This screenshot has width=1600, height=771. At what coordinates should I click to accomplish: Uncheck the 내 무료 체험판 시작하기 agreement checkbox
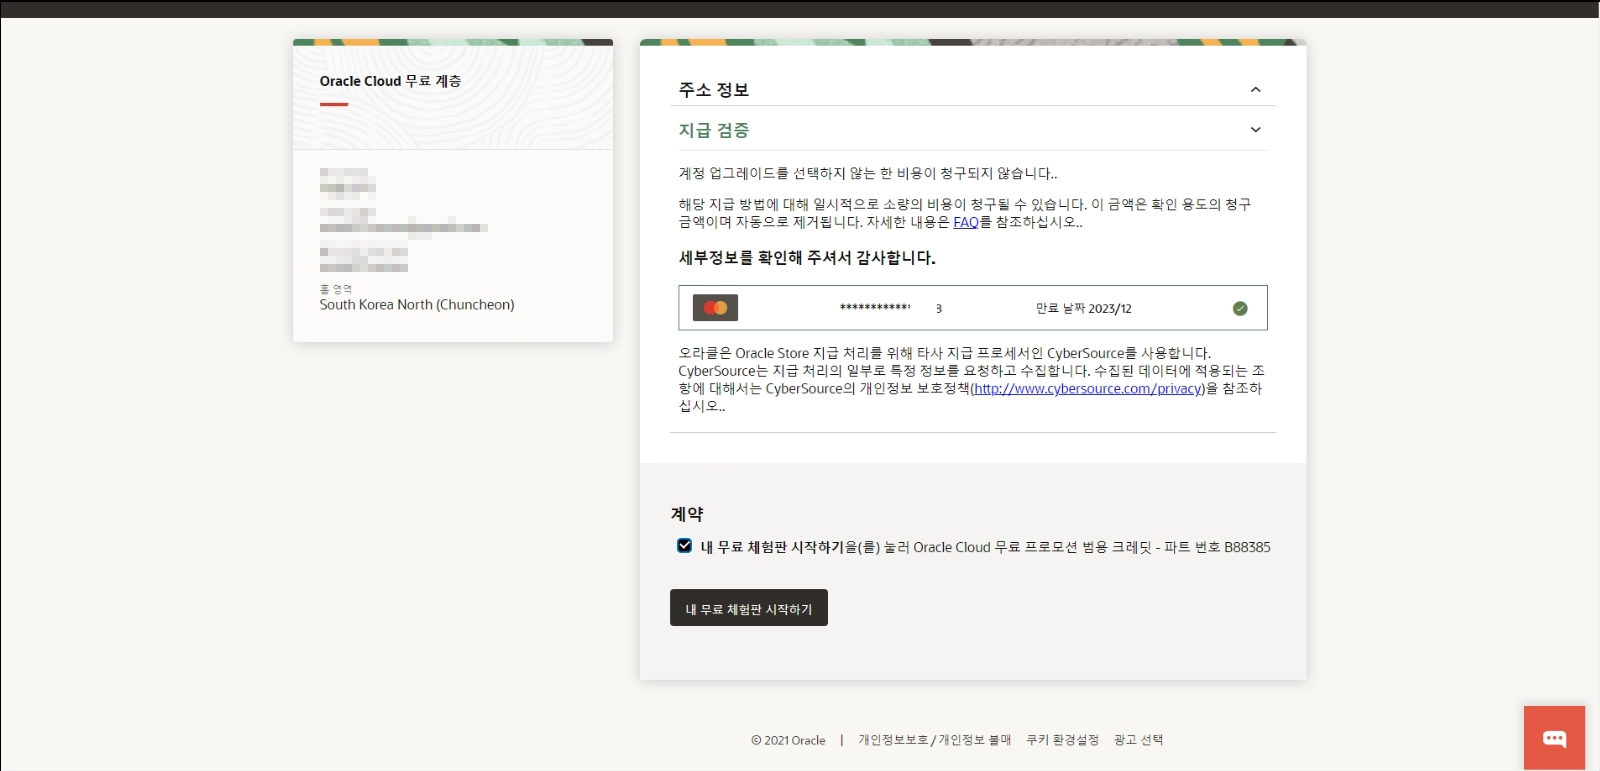(684, 546)
